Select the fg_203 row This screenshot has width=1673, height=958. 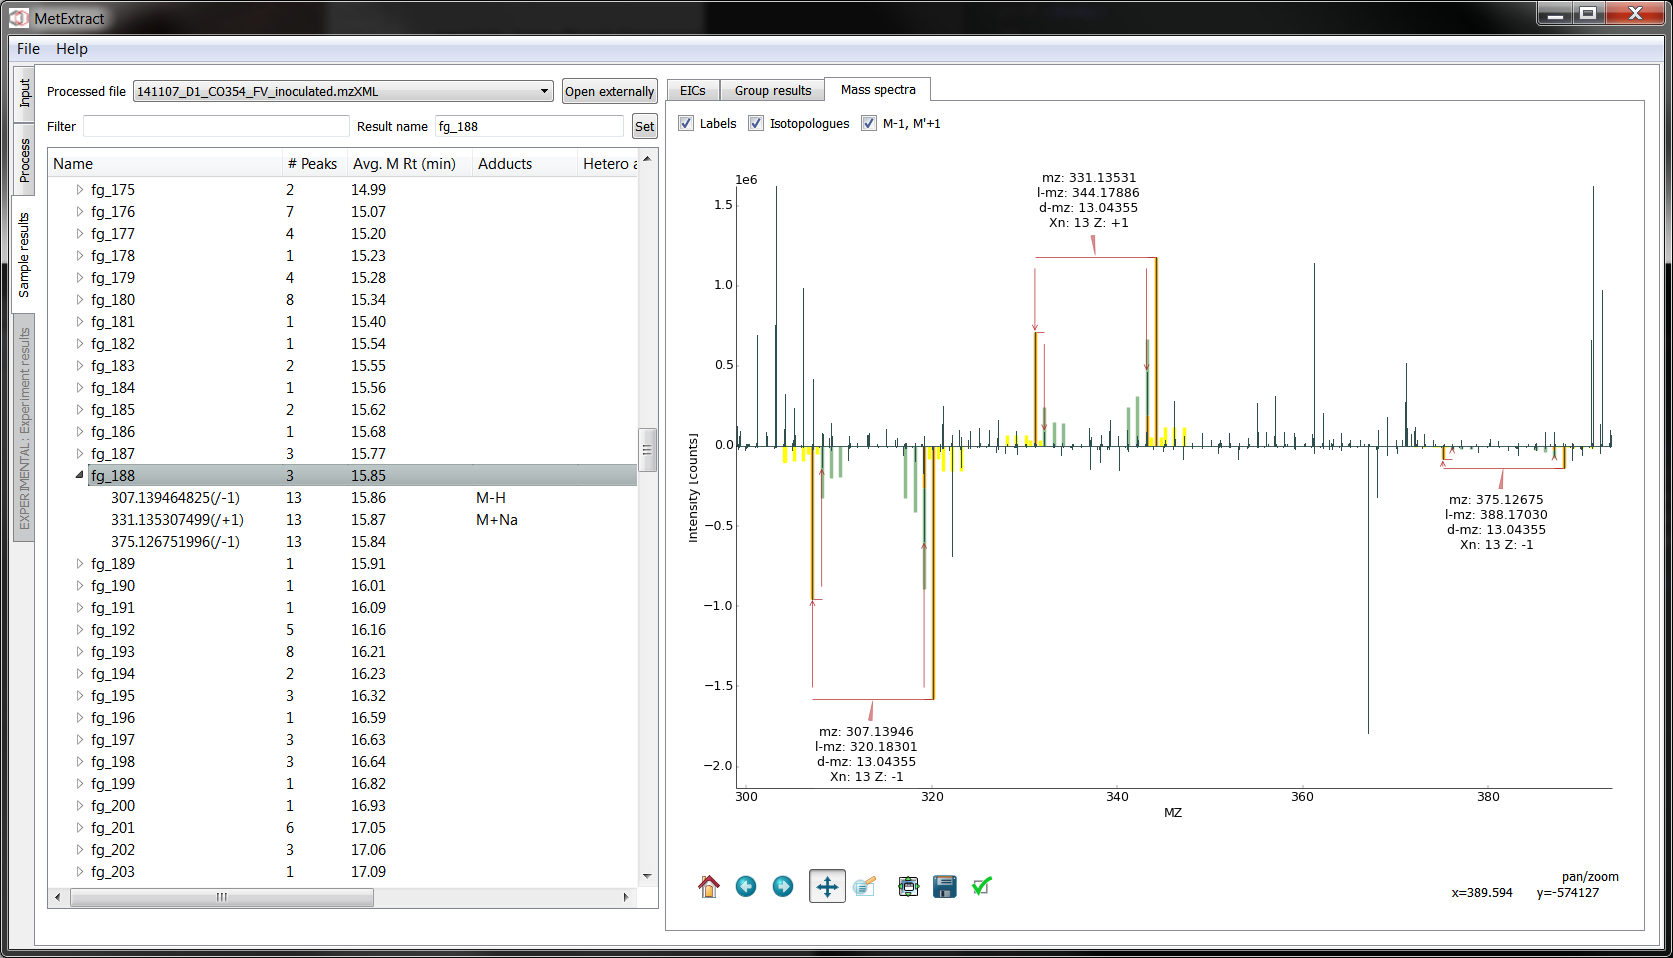(x=343, y=871)
